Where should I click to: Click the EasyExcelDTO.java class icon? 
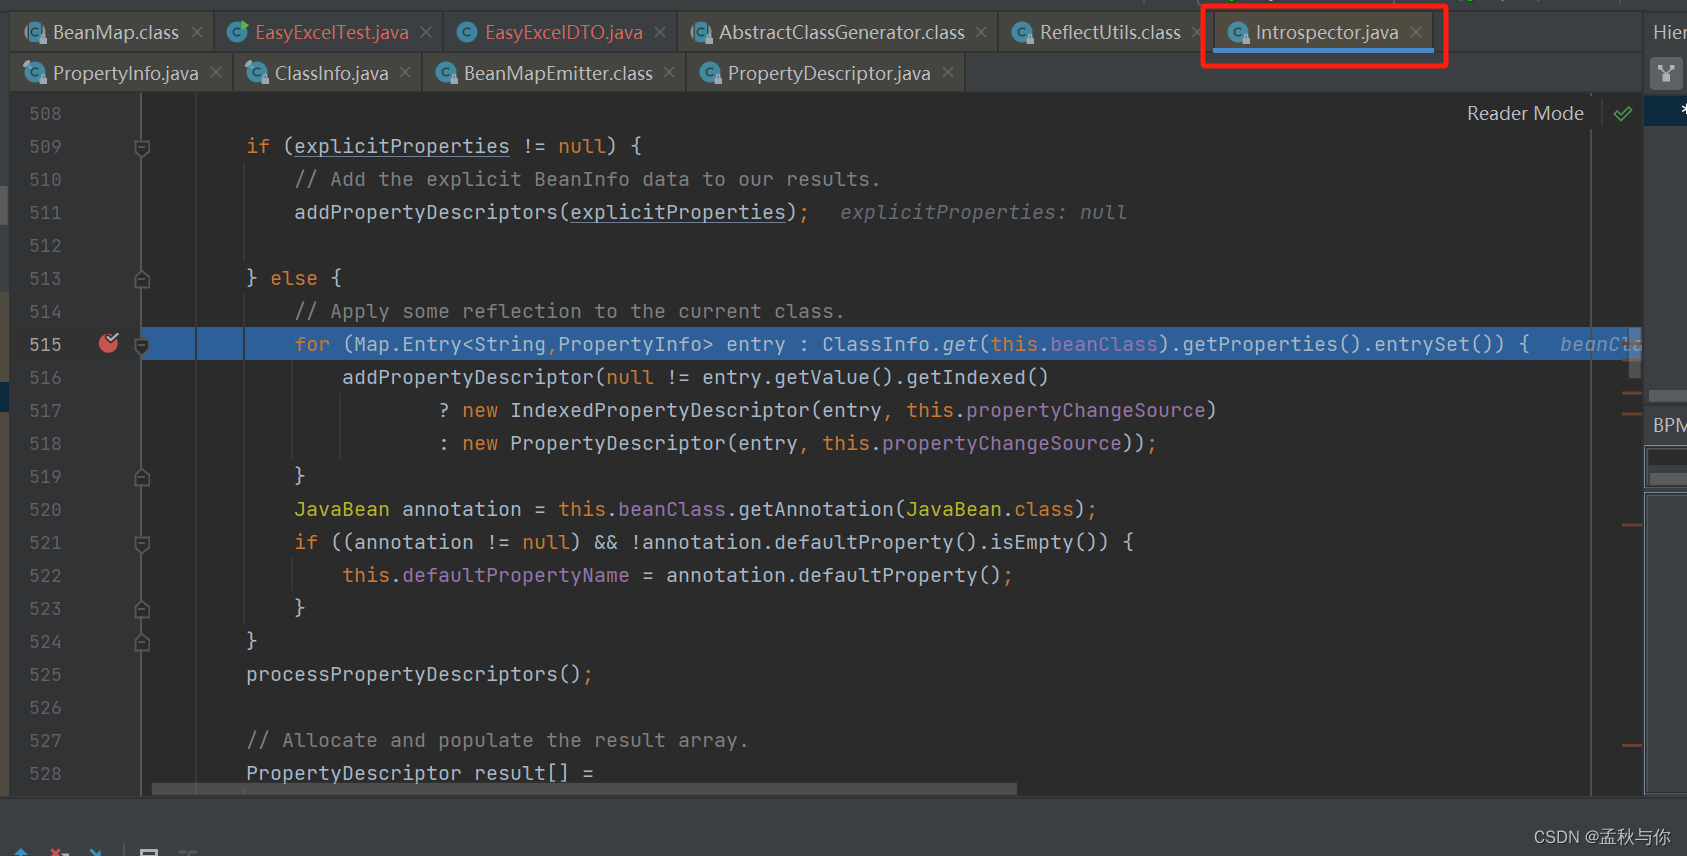pyautogui.click(x=466, y=32)
